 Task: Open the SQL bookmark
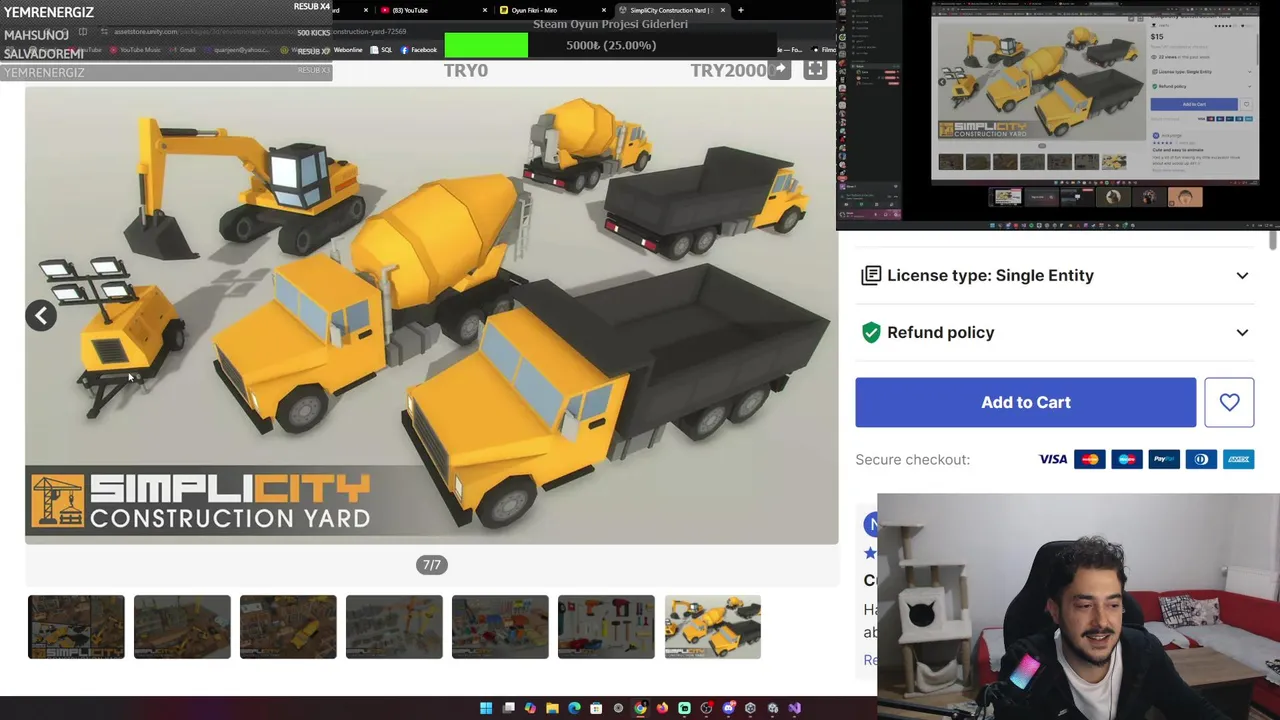click(382, 50)
